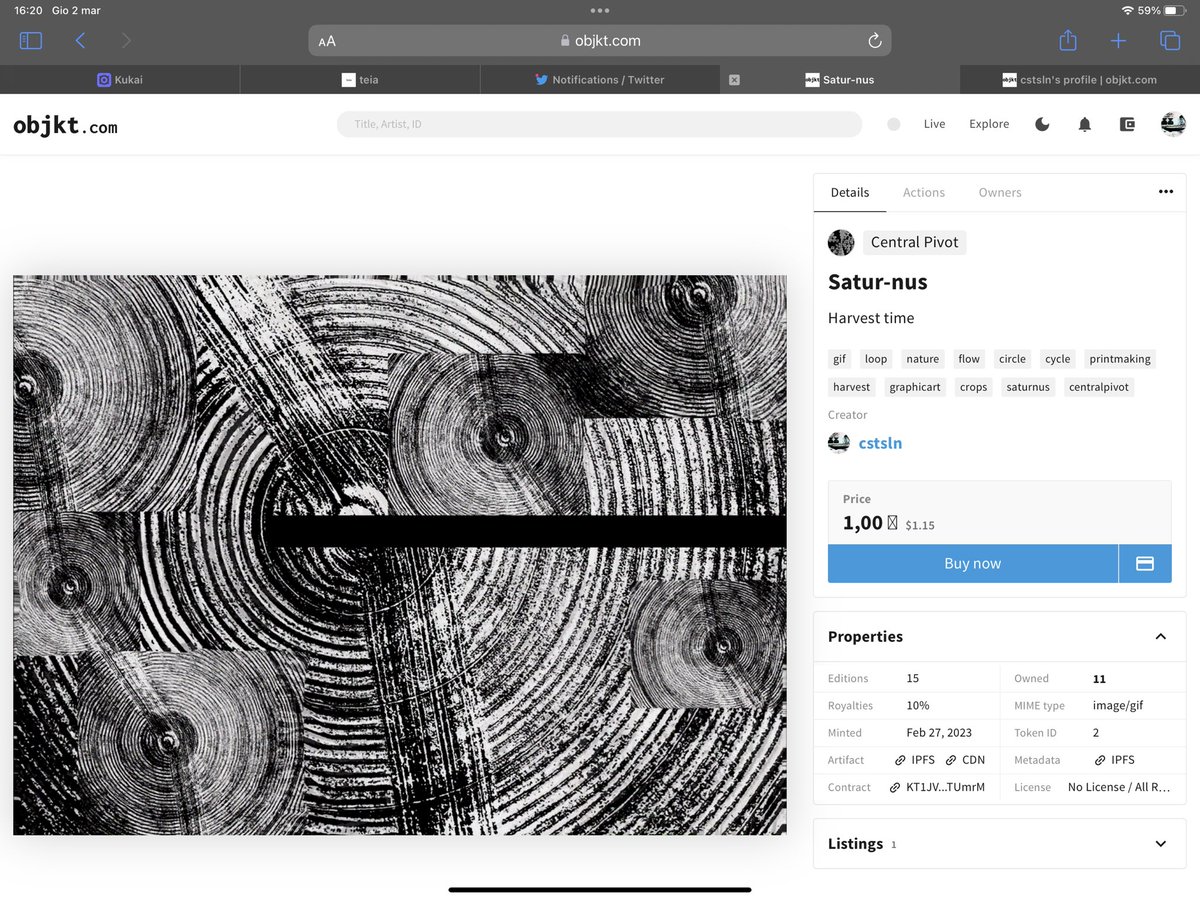
Task: Click the three-dot multitasking control
Action: click(x=600, y=11)
